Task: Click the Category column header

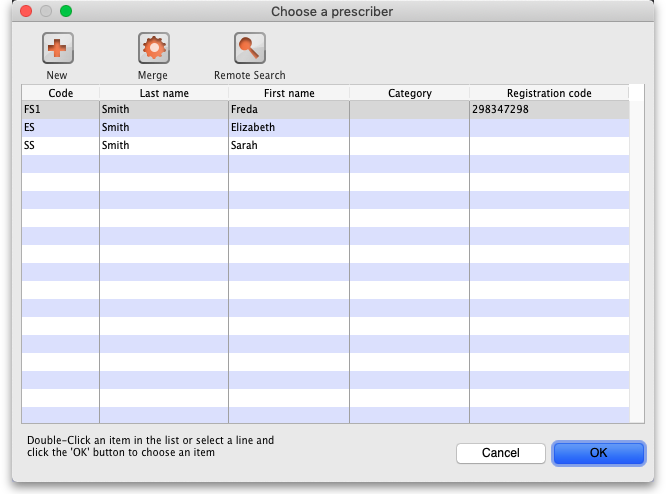Action: click(409, 93)
